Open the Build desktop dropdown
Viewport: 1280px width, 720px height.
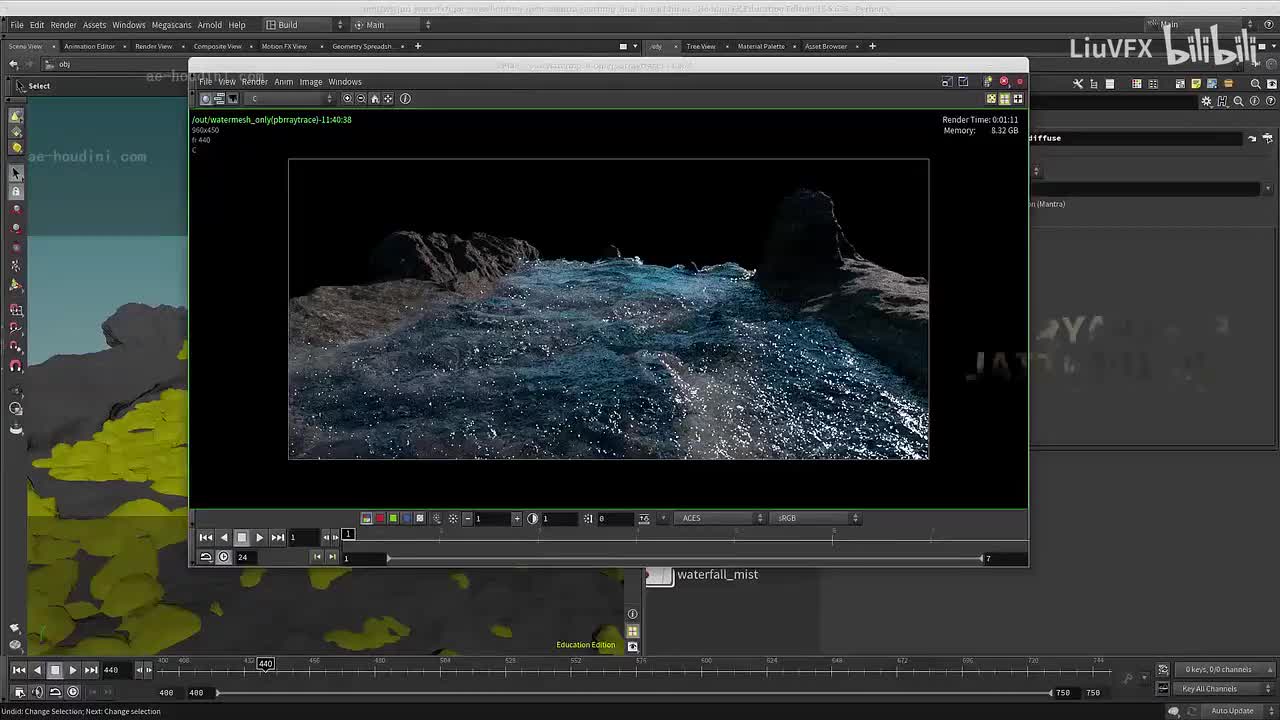tap(304, 25)
